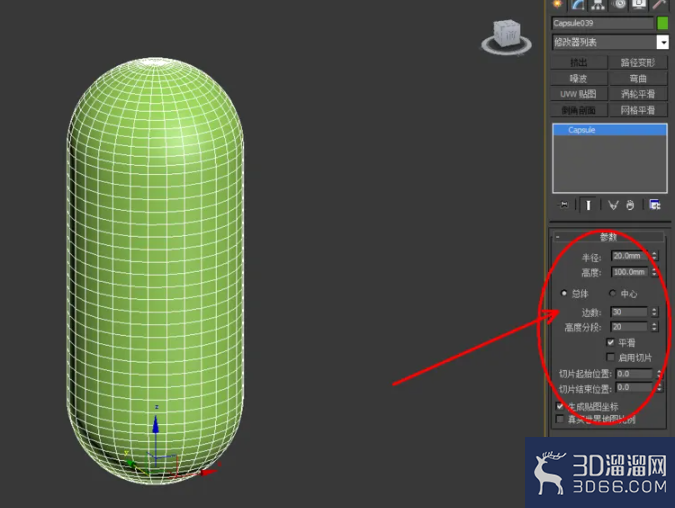Click the 高度分段 value field 20
Image resolution: width=675 pixels, height=508 pixels.
629,327
